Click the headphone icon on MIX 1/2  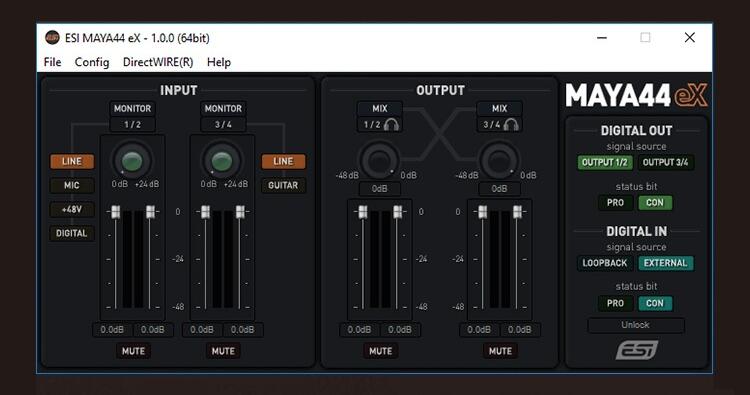click(391, 125)
